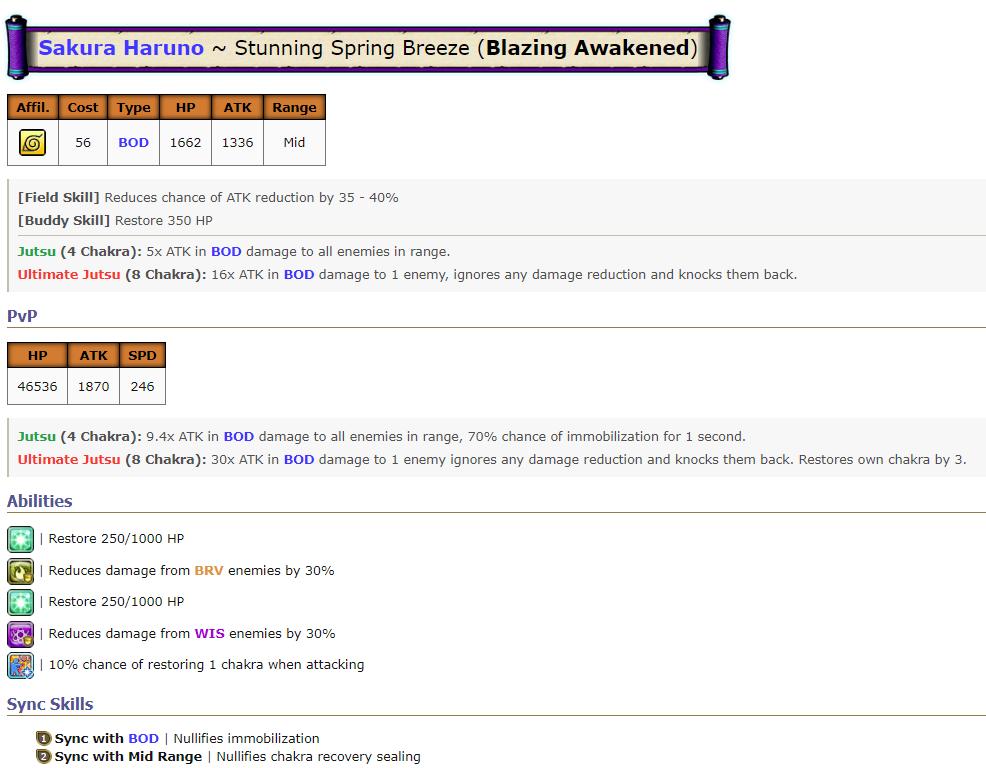
Task: Click BOD link in PvP 30x Ultimate Jutsu line
Action: point(299,460)
